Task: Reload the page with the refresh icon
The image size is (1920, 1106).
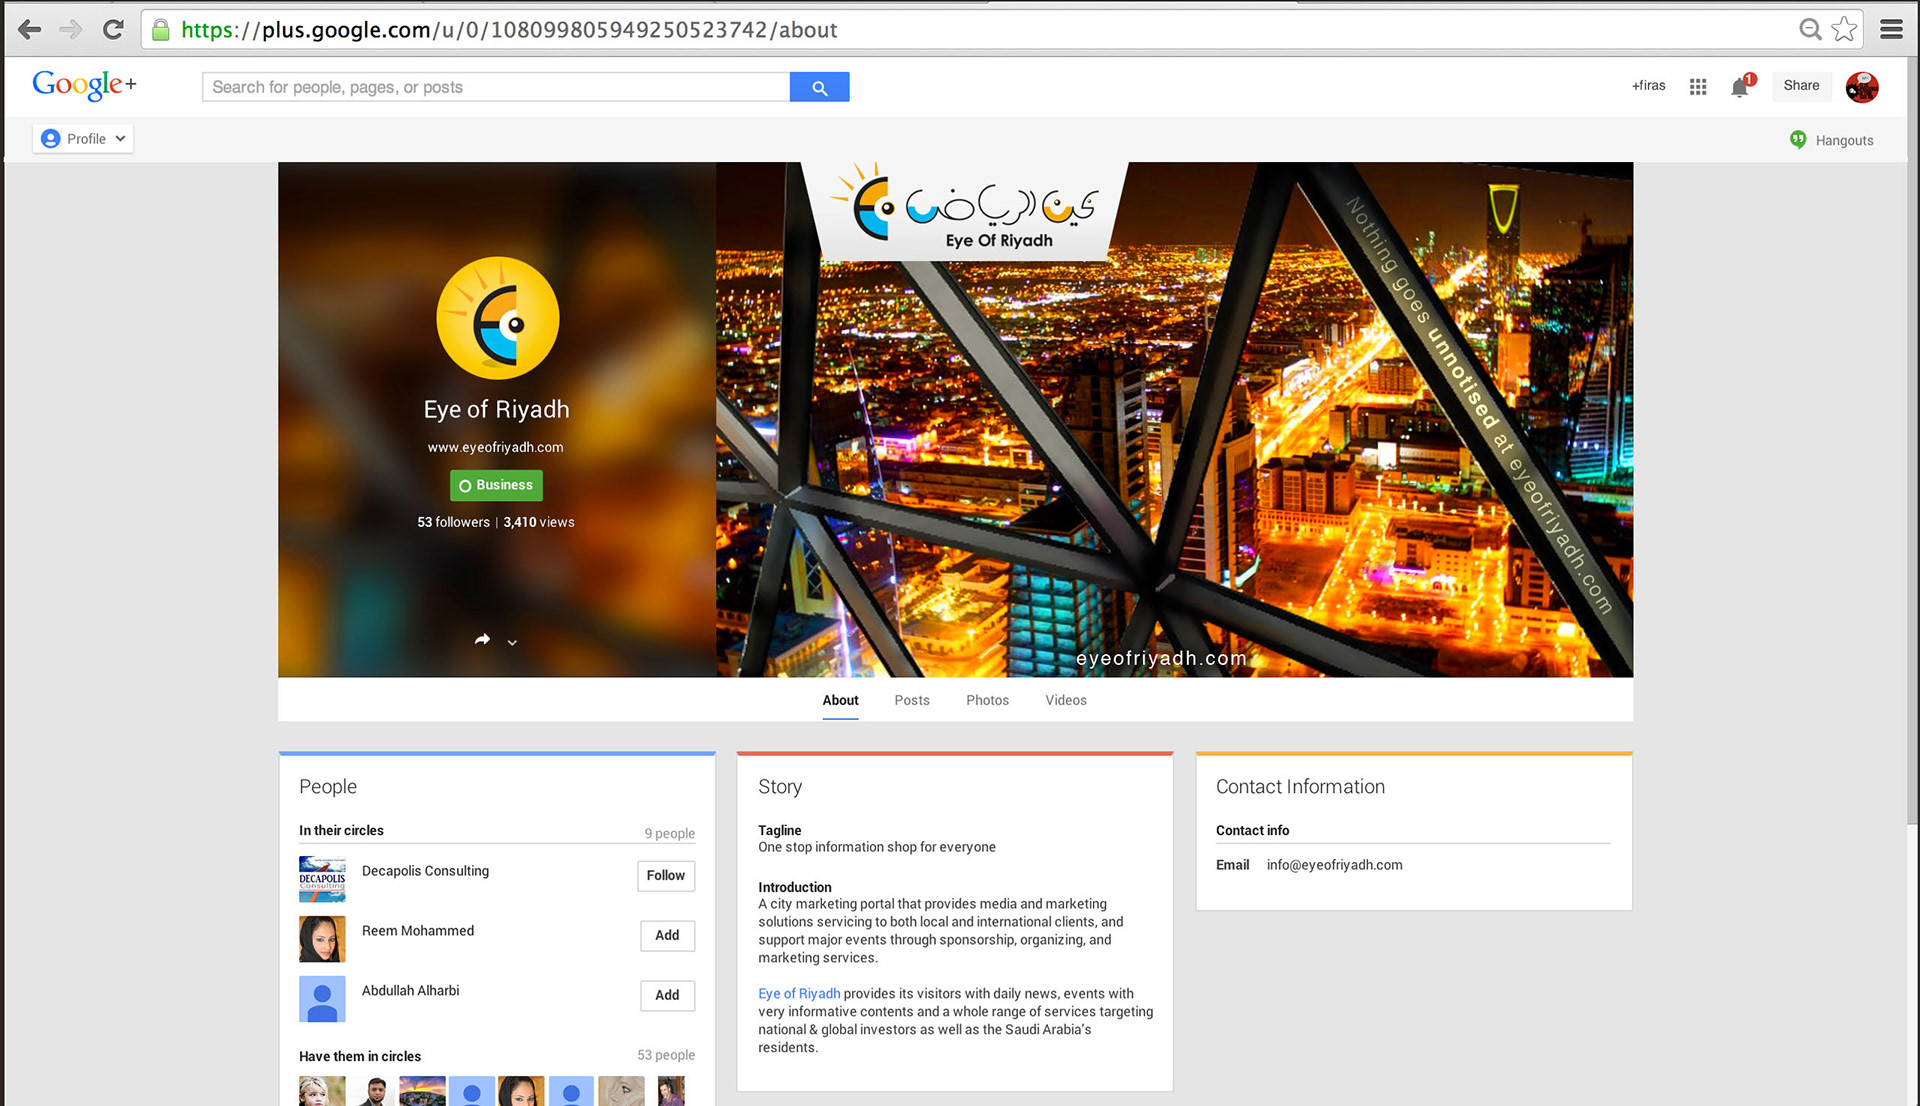Action: tap(113, 30)
